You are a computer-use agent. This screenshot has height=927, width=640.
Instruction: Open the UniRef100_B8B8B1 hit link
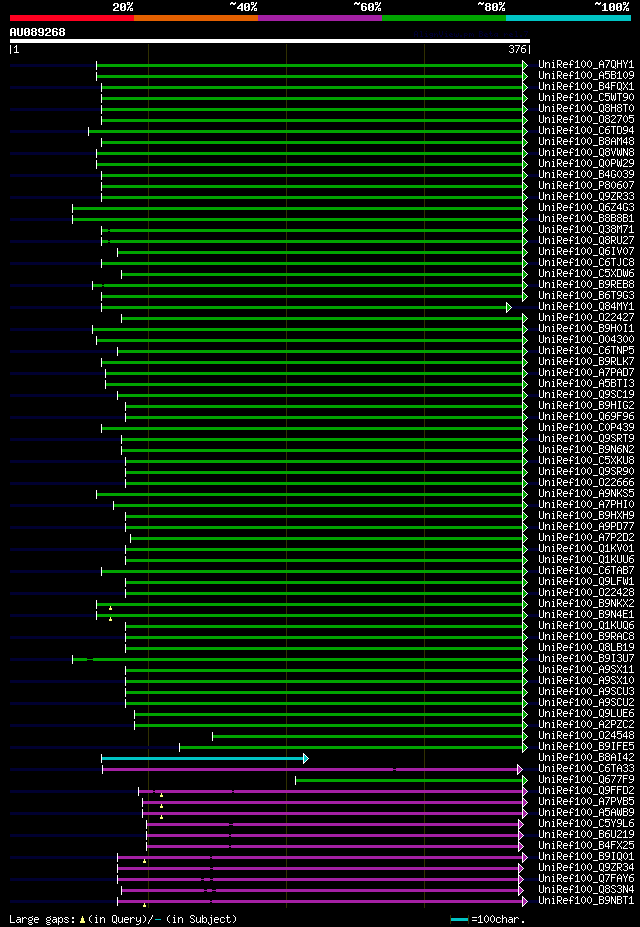pyautogui.click(x=586, y=219)
